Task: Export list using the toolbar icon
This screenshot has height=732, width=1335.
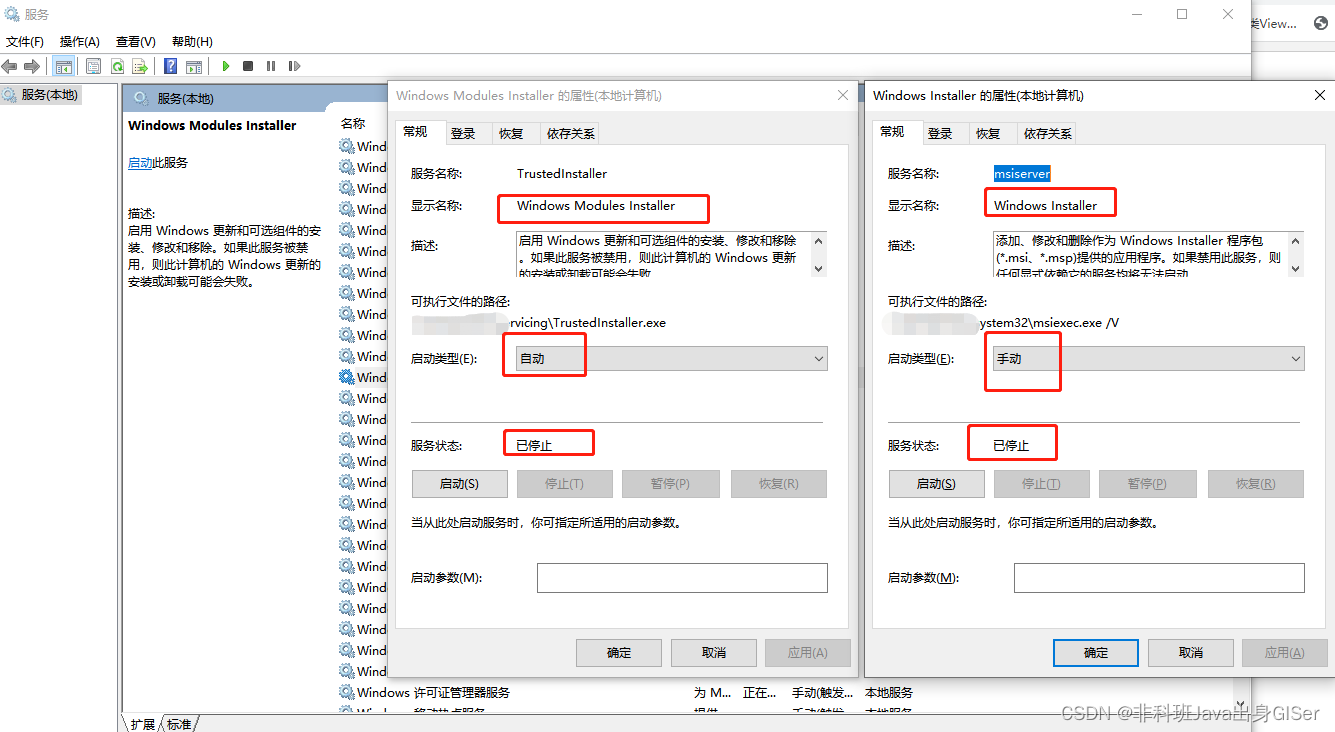Action: tap(140, 66)
